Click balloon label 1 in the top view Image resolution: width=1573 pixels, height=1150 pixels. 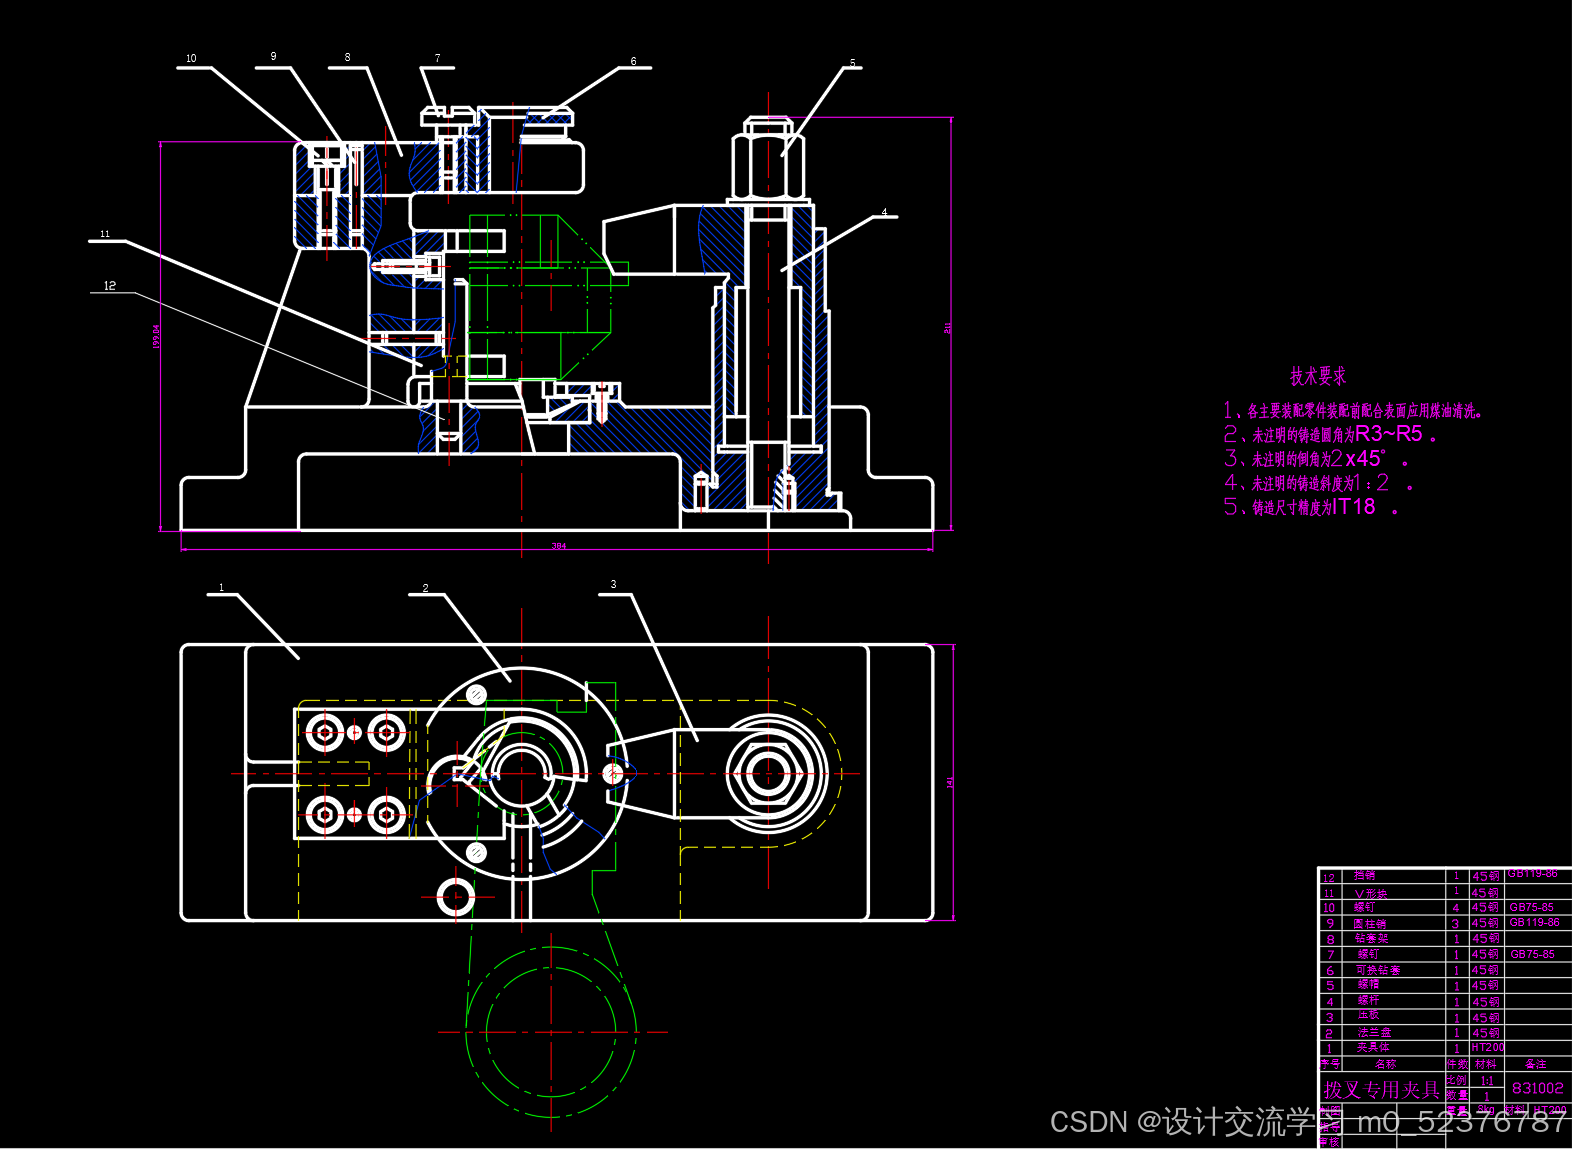tap(221, 587)
